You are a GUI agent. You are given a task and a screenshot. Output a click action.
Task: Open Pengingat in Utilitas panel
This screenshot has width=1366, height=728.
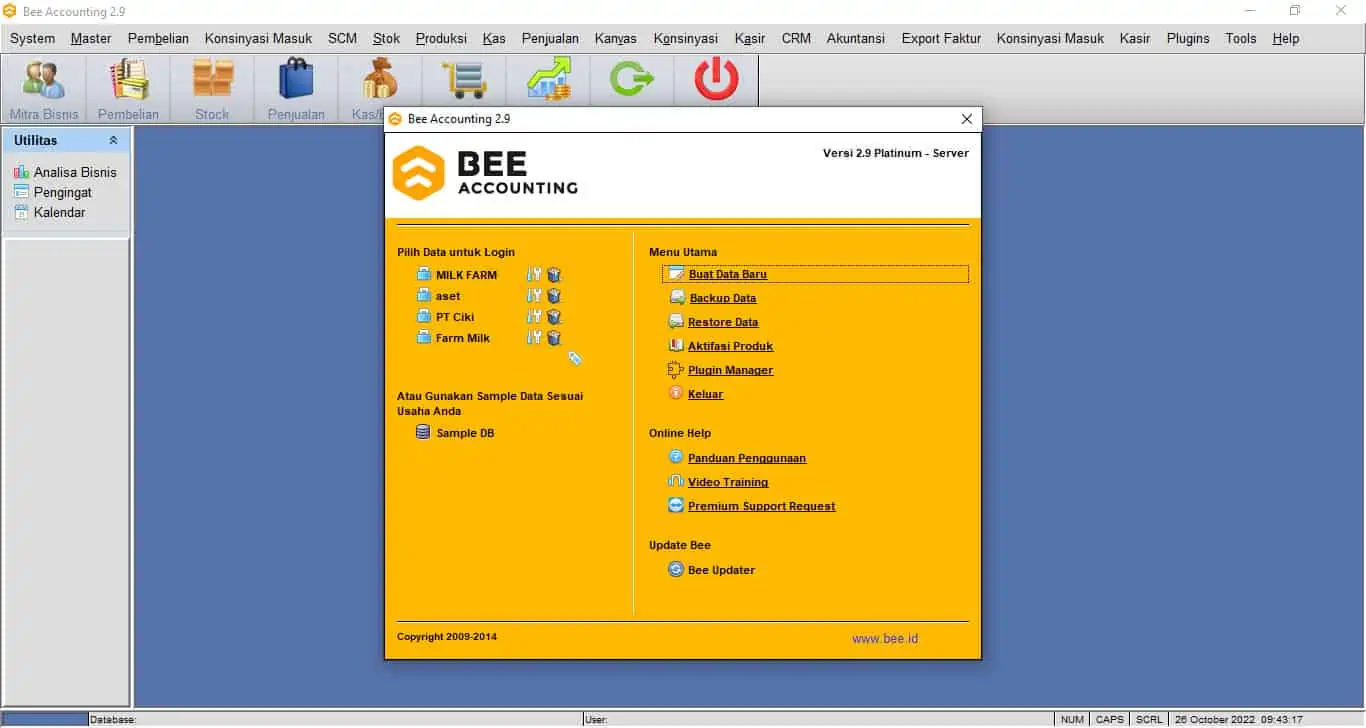point(63,192)
